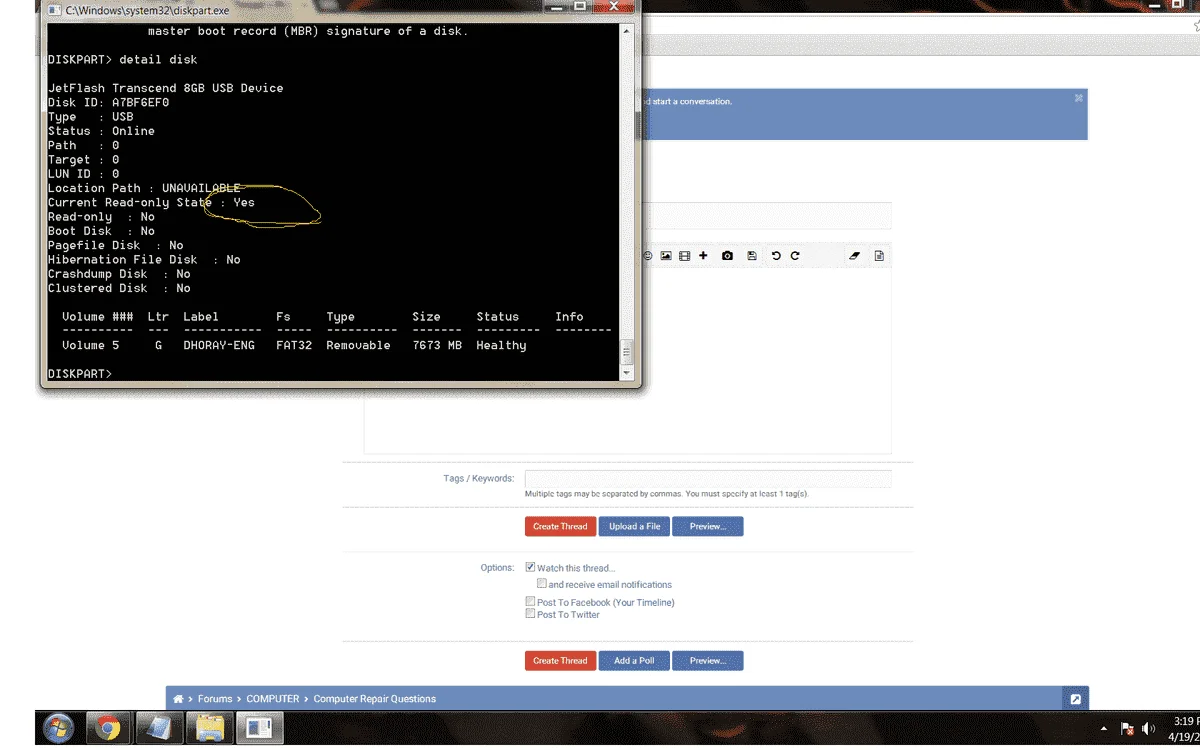Open the notepad-style app on taskbar
Image resolution: width=1200 pixels, height=750 pixels.
pyautogui.click(x=158, y=728)
